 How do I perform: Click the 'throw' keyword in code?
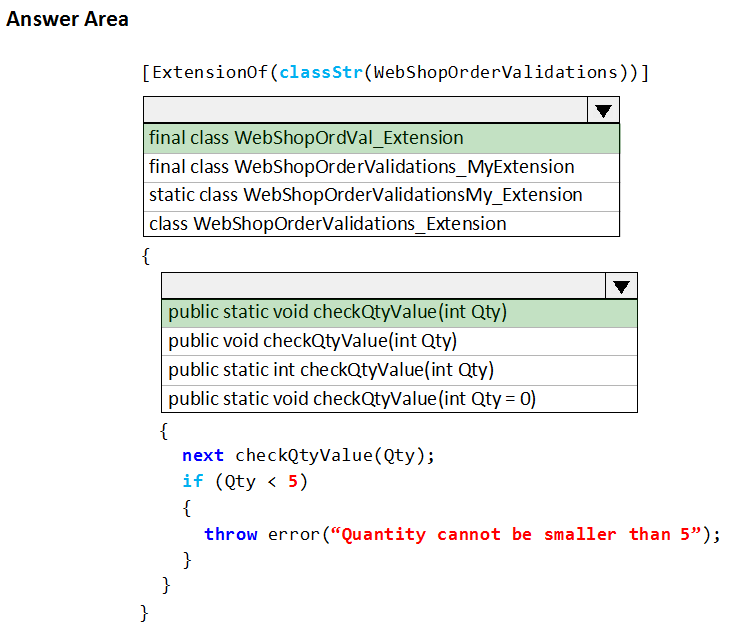pos(231,534)
